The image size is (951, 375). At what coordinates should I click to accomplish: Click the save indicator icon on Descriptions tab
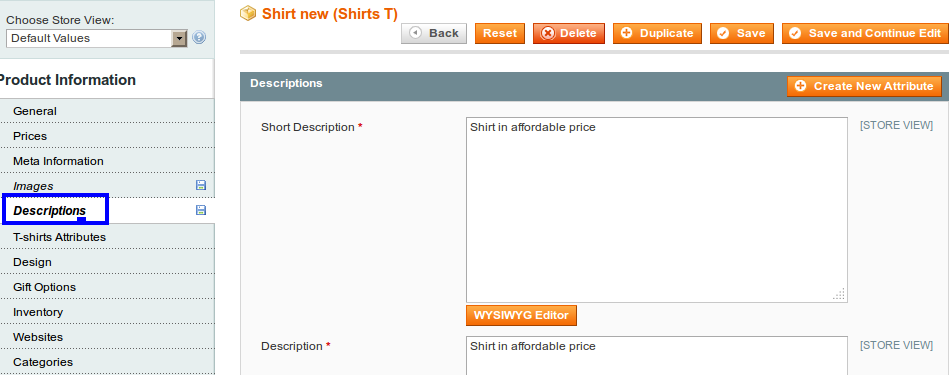coord(201,210)
